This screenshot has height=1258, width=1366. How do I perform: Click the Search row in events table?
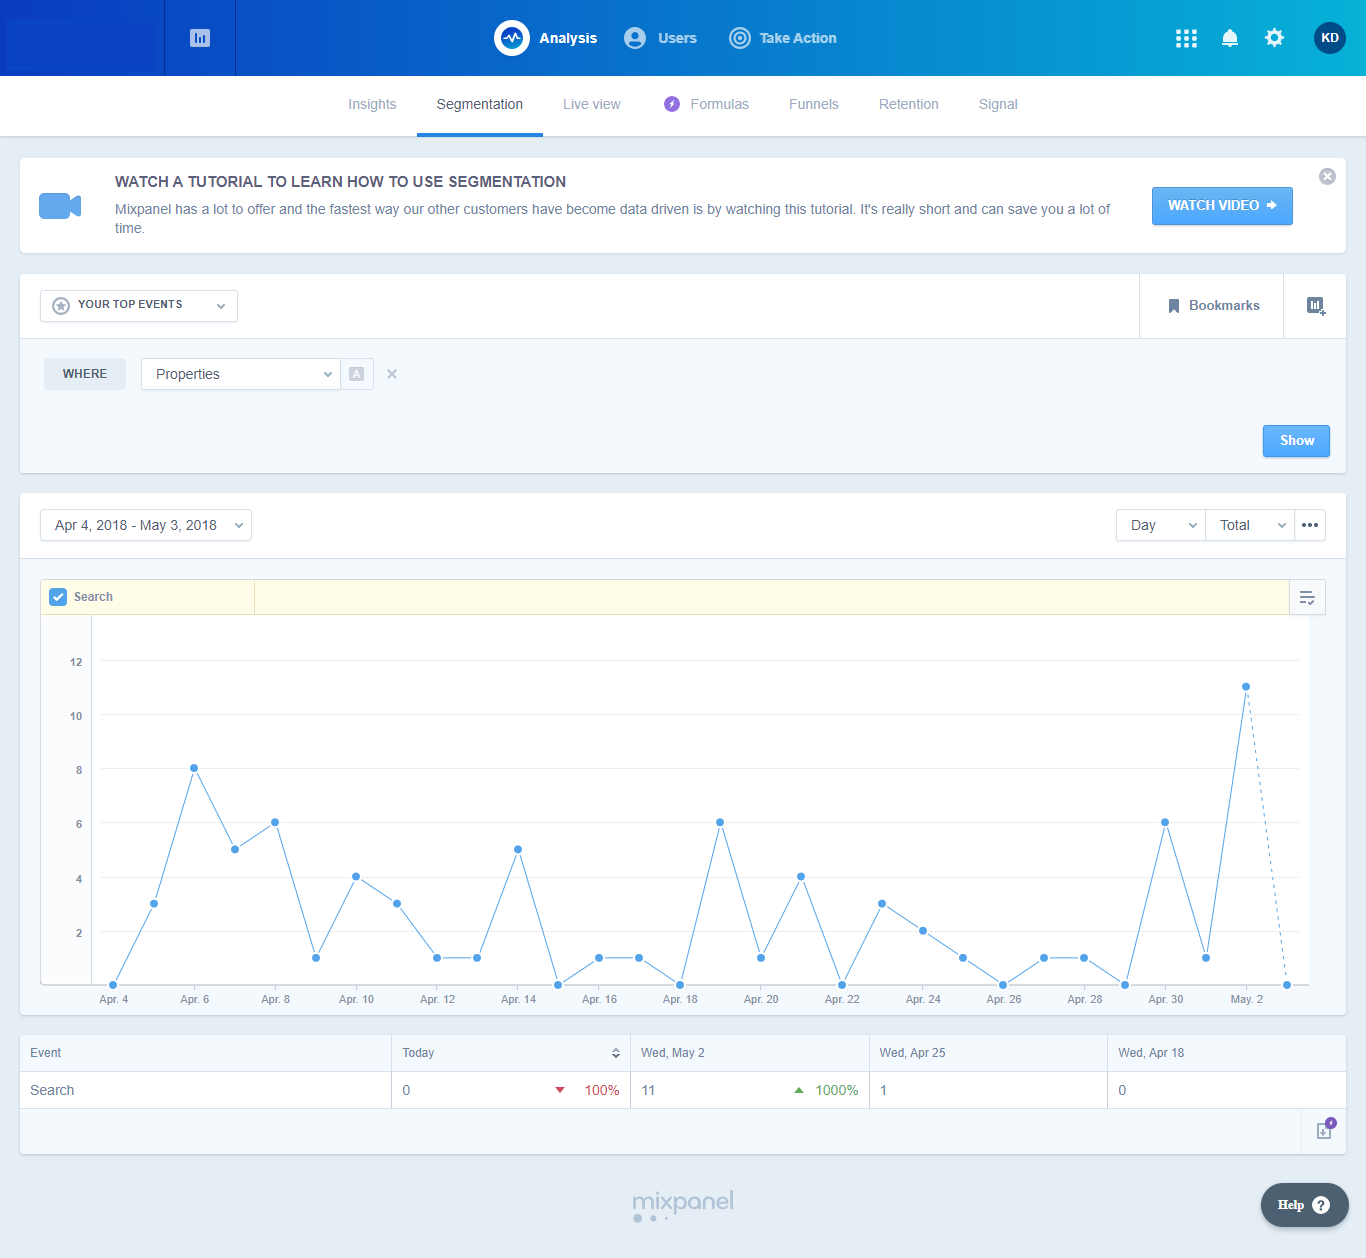[x=683, y=1090]
